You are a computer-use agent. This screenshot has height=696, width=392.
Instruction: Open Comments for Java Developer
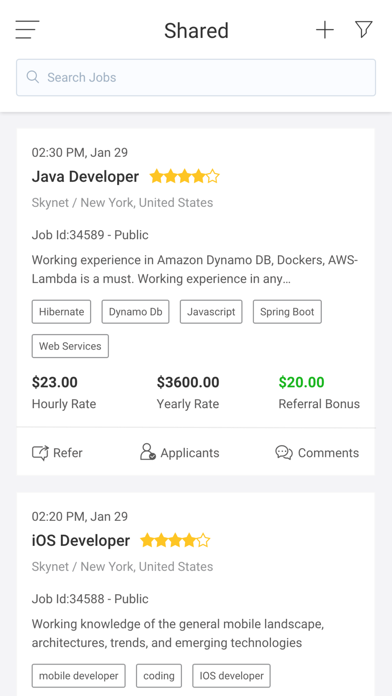pyautogui.click(x=317, y=453)
